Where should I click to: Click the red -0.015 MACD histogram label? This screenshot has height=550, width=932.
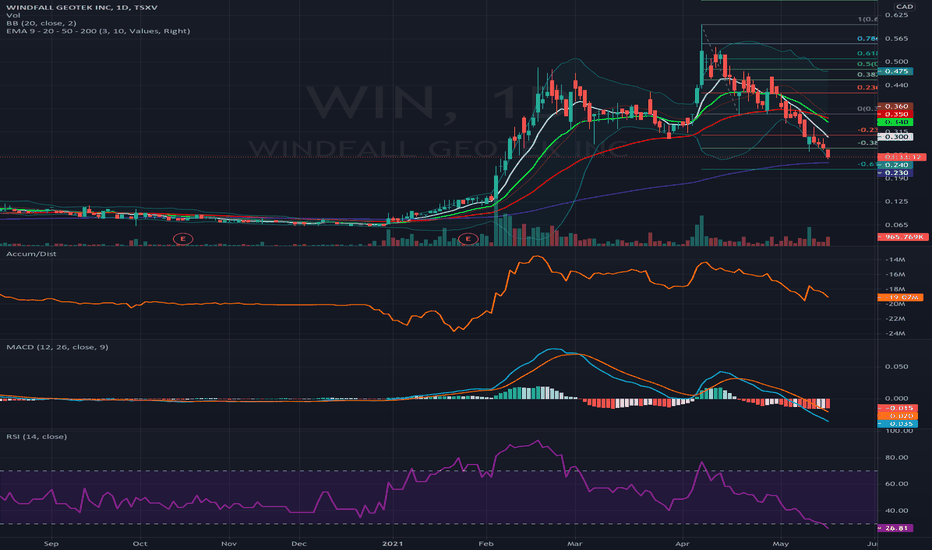(898, 408)
